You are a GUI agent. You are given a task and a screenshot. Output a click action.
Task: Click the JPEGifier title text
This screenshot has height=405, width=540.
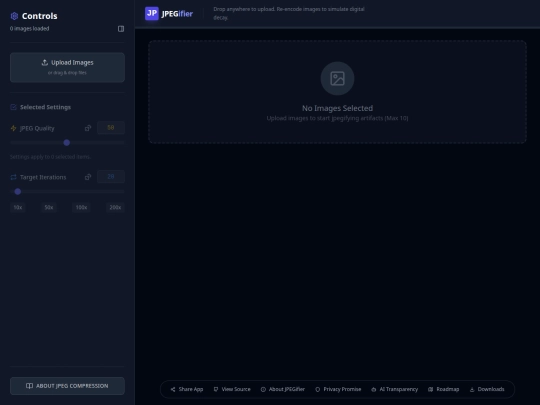point(177,14)
